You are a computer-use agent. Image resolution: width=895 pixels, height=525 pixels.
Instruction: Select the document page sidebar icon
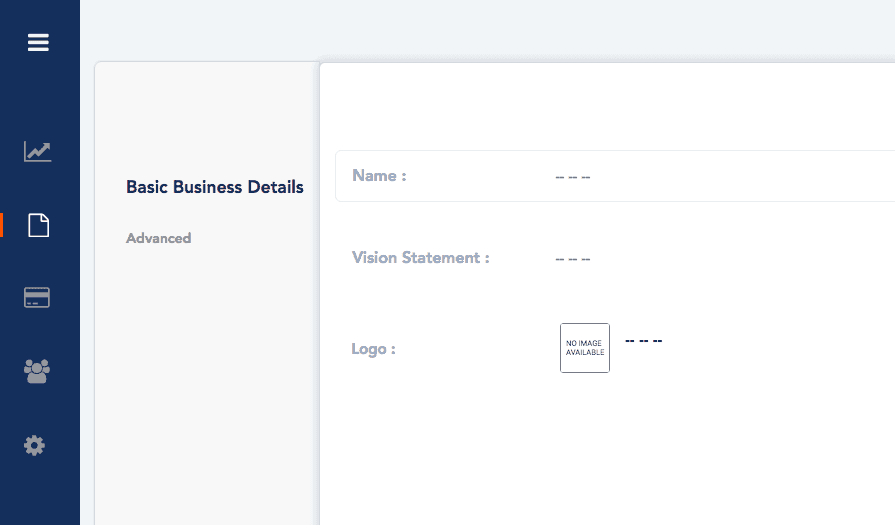tap(38, 226)
